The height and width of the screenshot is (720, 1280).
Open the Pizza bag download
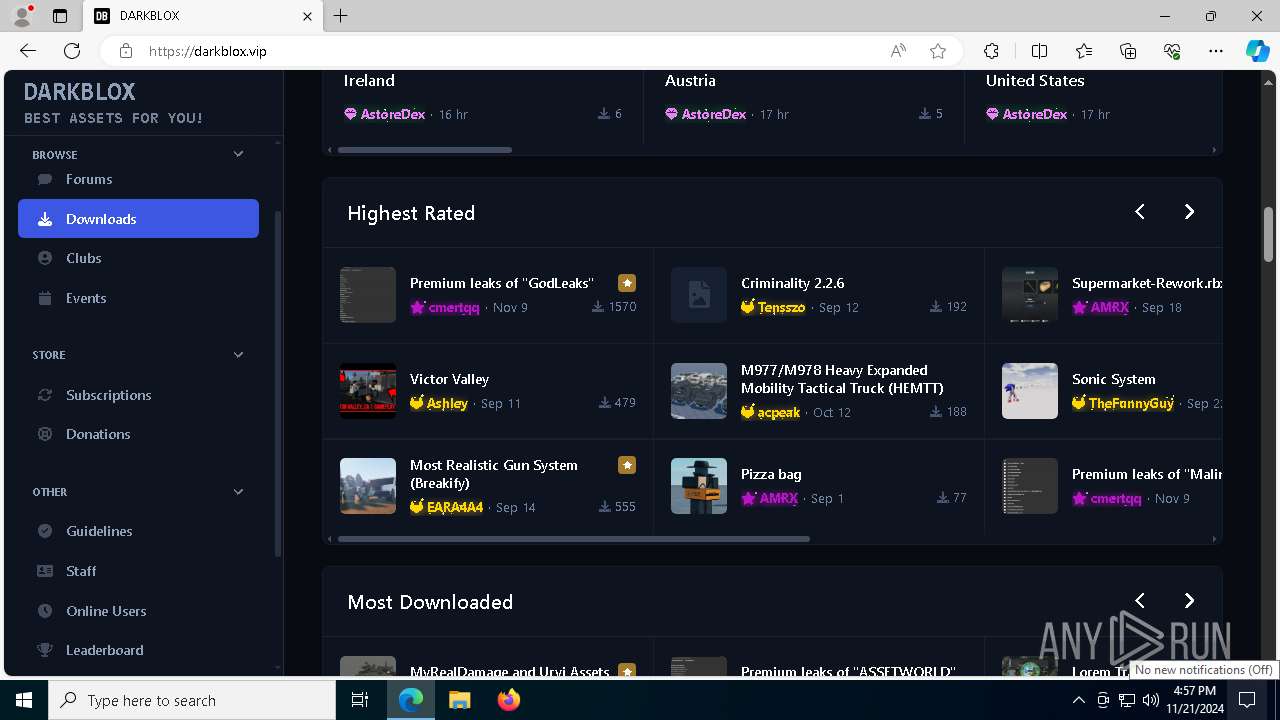771,474
